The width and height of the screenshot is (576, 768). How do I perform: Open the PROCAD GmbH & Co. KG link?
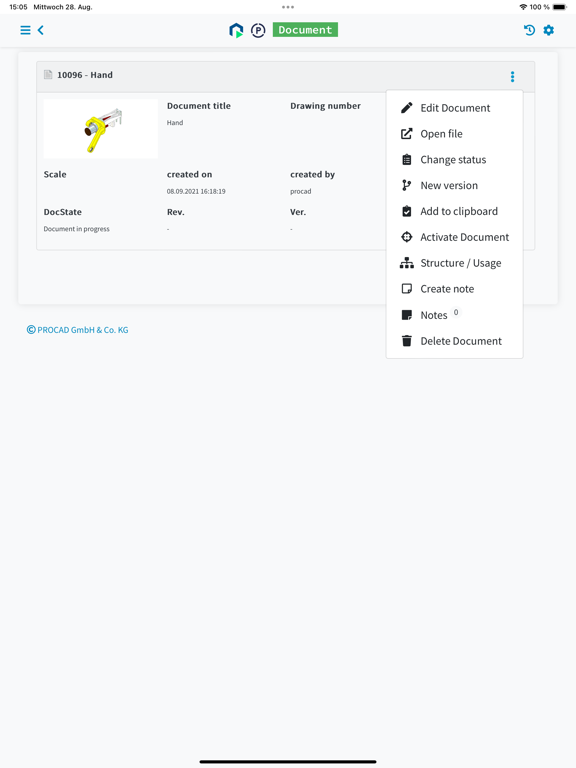(77, 330)
